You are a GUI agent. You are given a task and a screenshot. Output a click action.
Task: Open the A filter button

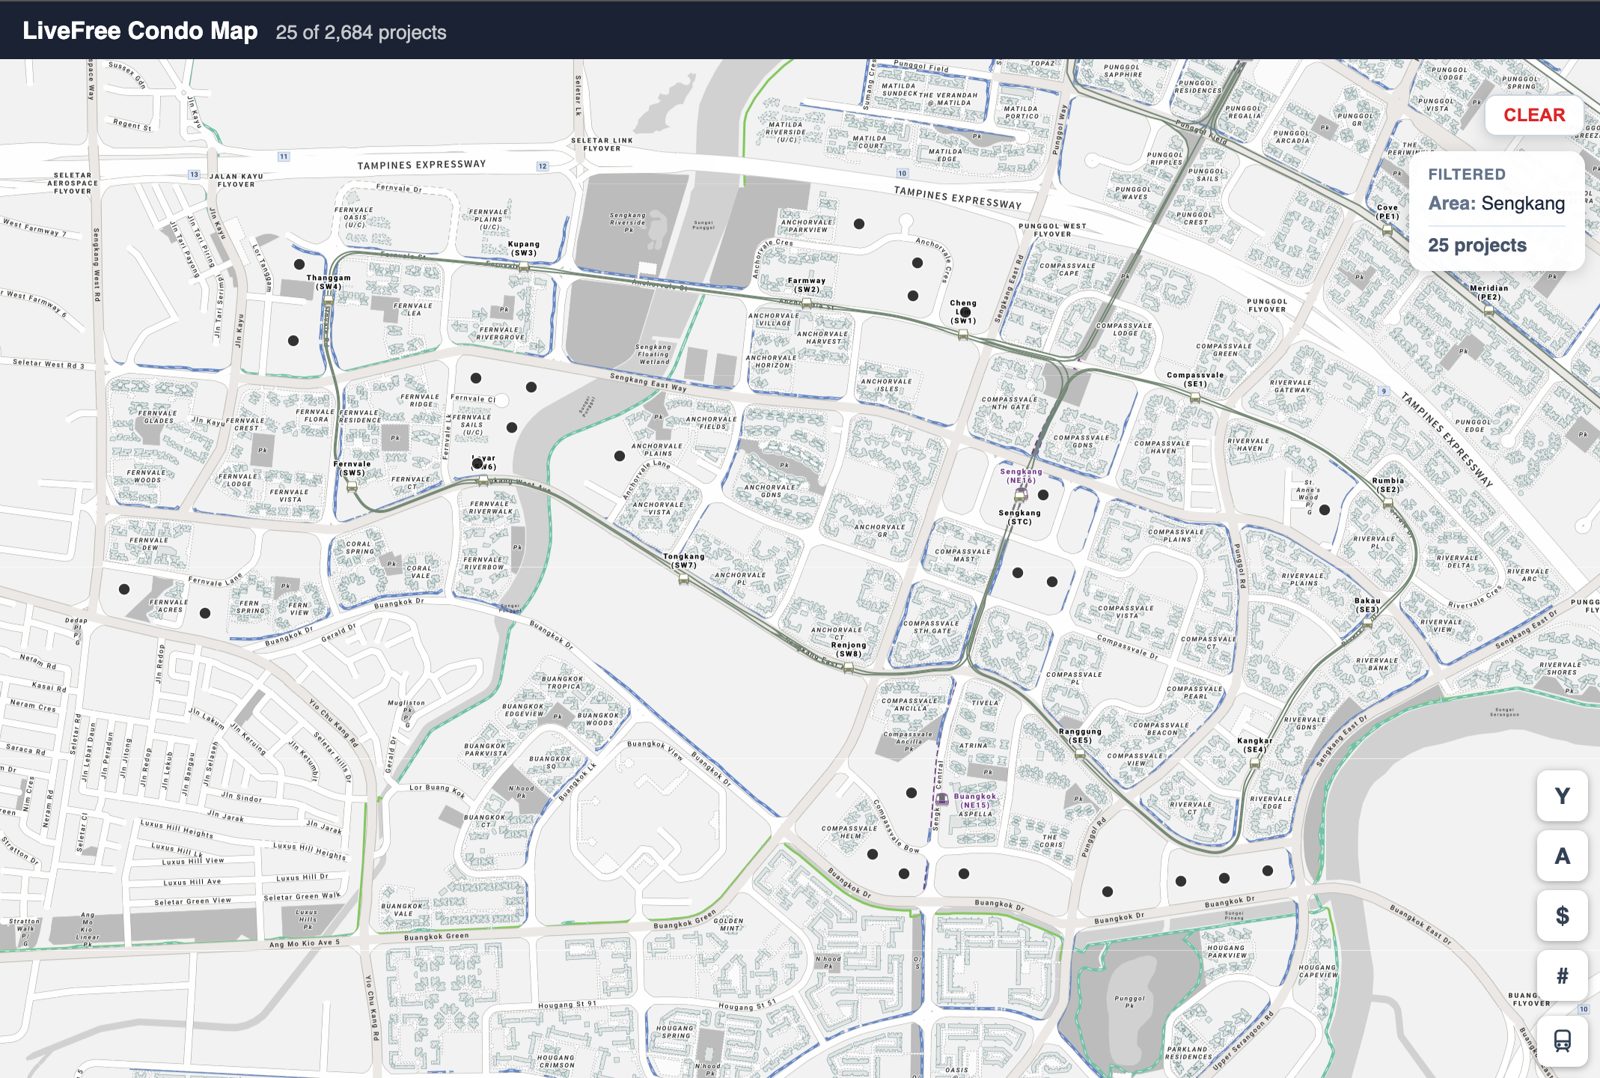coord(1562,856)
